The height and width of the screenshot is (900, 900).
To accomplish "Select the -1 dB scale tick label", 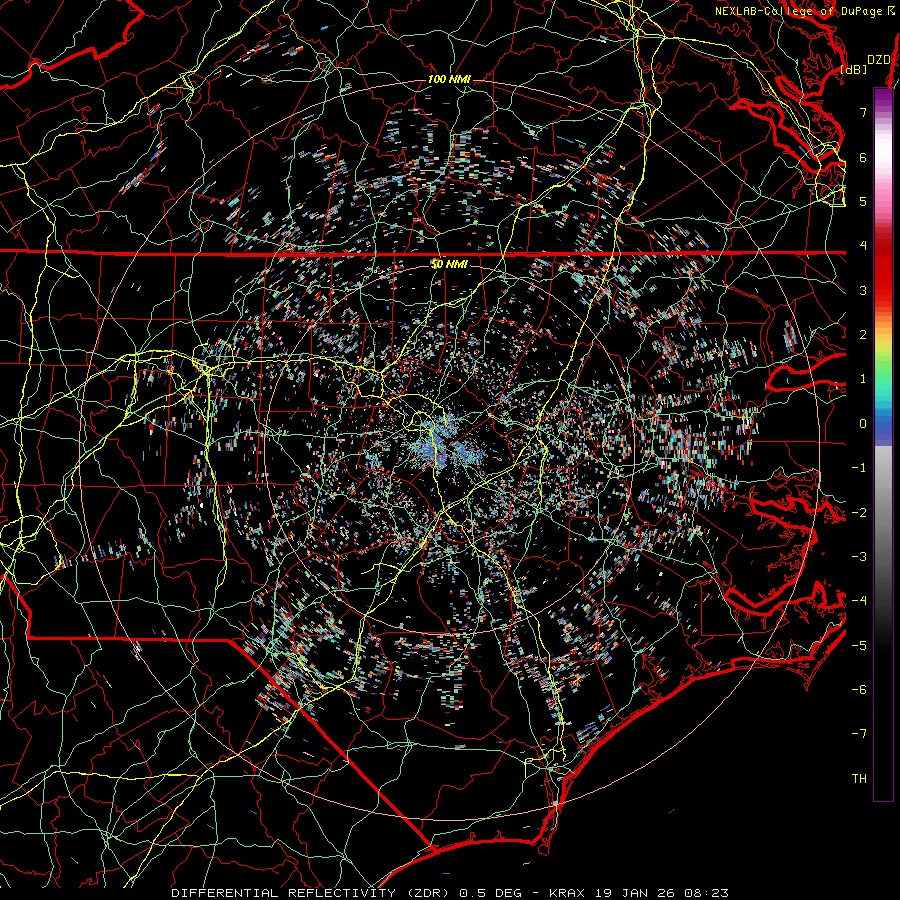I will [859, 468].
